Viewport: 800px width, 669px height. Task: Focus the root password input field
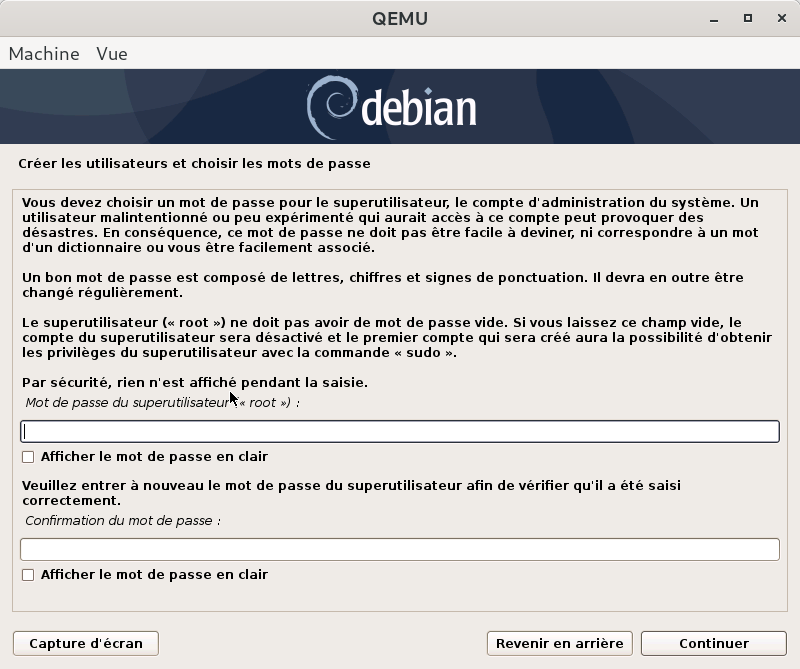(400, 431)
